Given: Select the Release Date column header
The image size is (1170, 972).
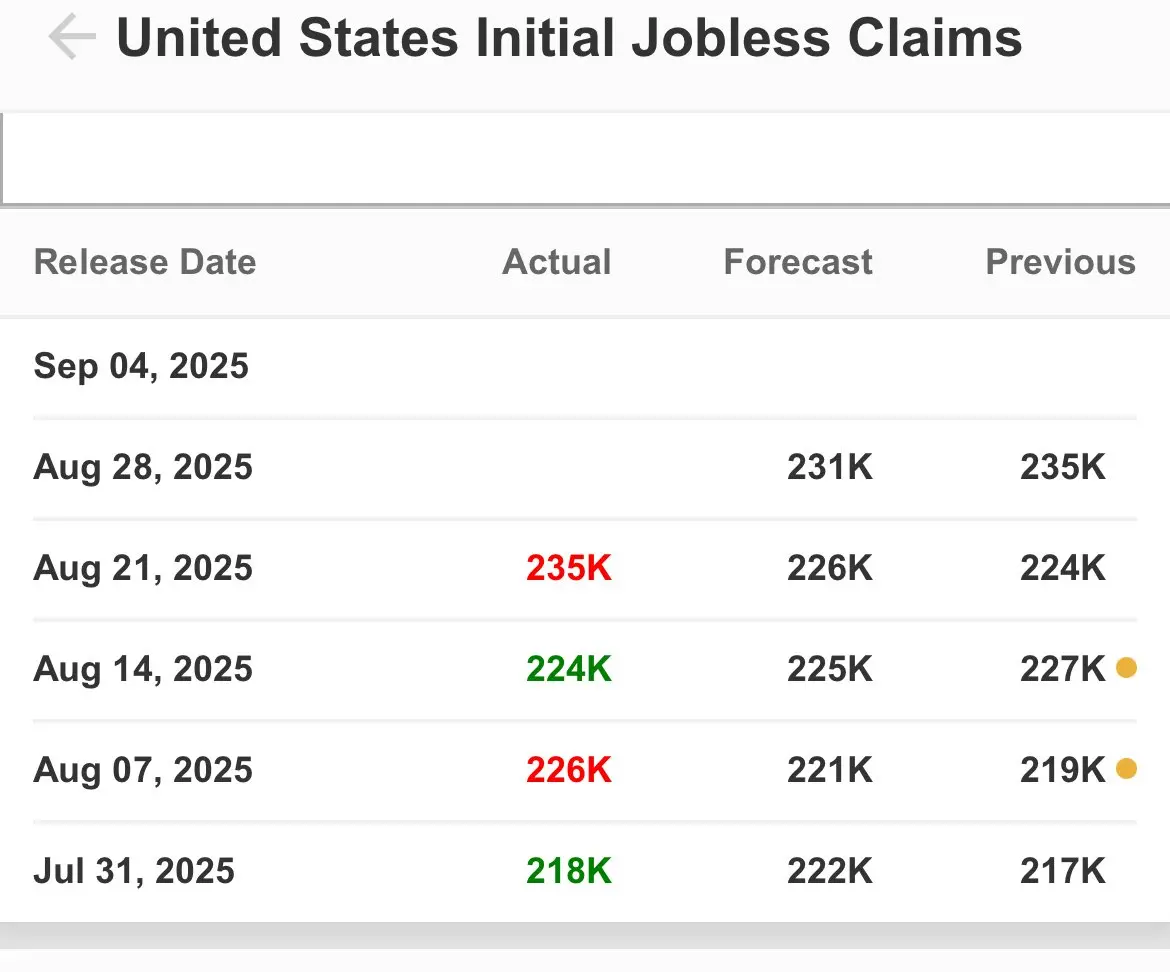Looking at the screenshot, I should [x=145, y=262].
